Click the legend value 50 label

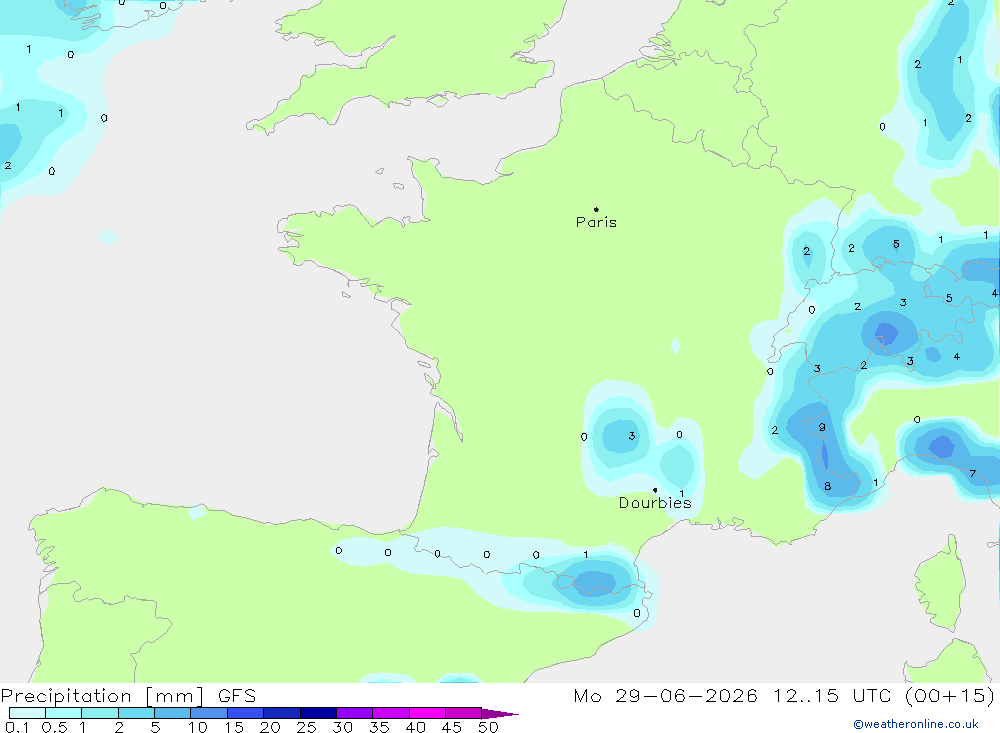tap(488, 727)
